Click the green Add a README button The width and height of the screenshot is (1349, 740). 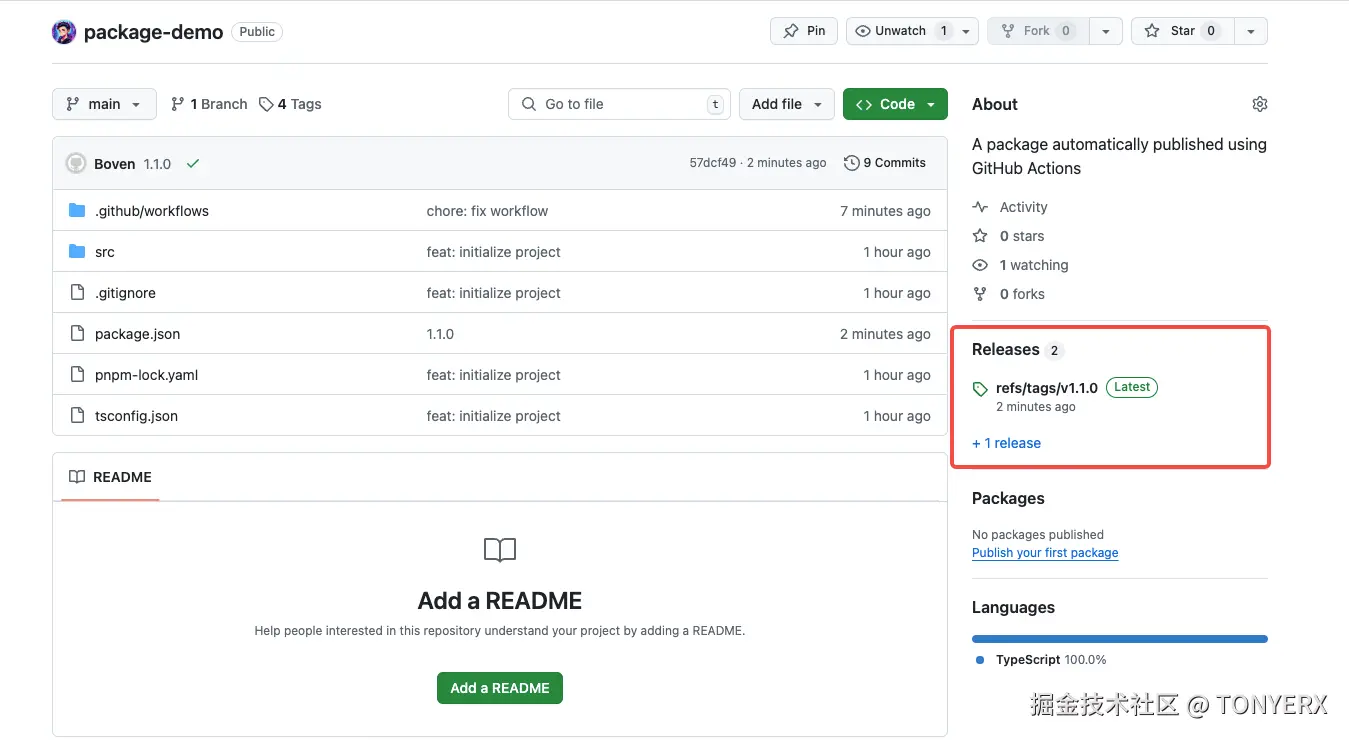[x=500, y=688]
